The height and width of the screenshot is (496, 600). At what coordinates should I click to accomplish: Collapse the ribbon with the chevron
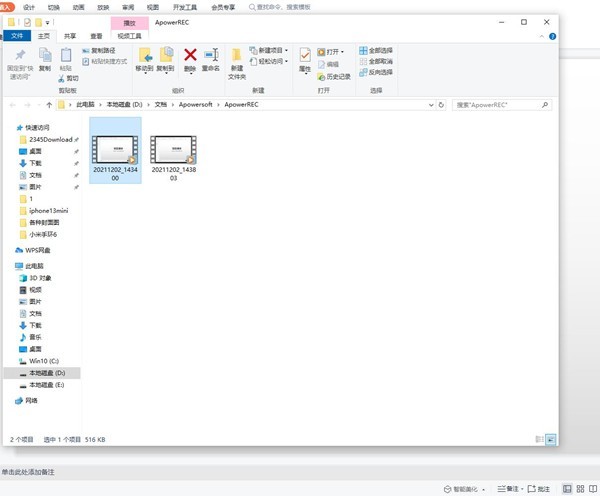(542, 36)
